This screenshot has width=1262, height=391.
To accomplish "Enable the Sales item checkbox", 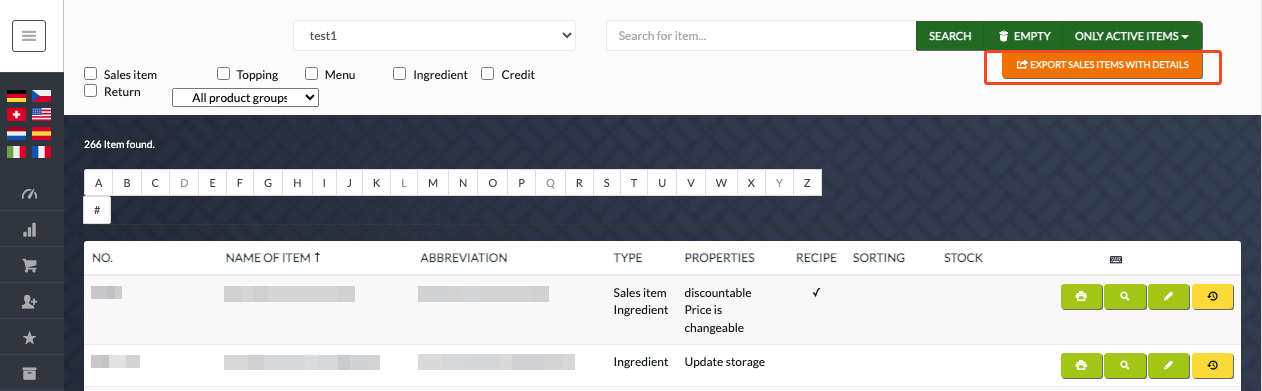I will pyautogui.click(x=91, y=73).
